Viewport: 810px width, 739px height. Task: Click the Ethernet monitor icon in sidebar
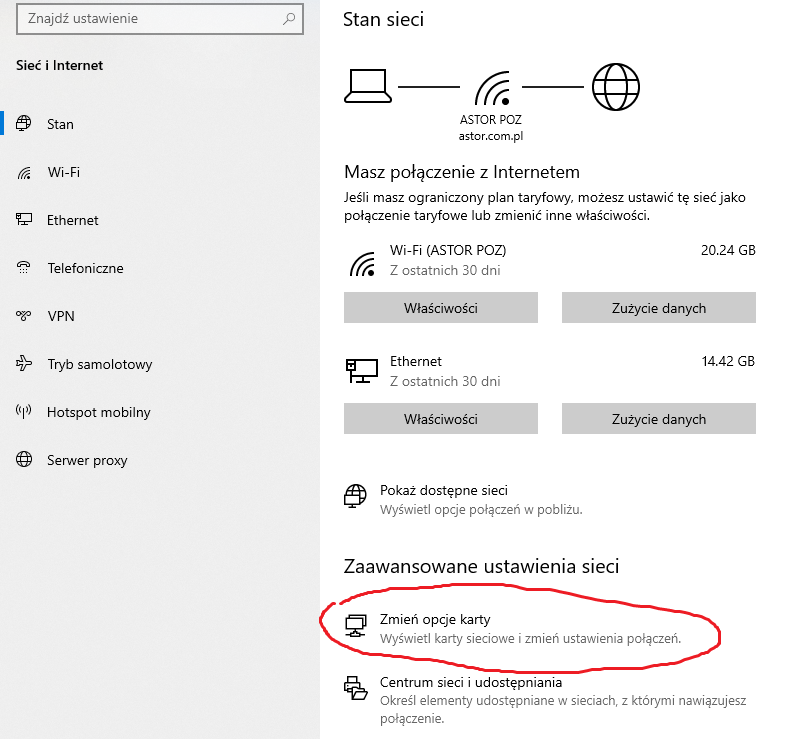point(24,220)
